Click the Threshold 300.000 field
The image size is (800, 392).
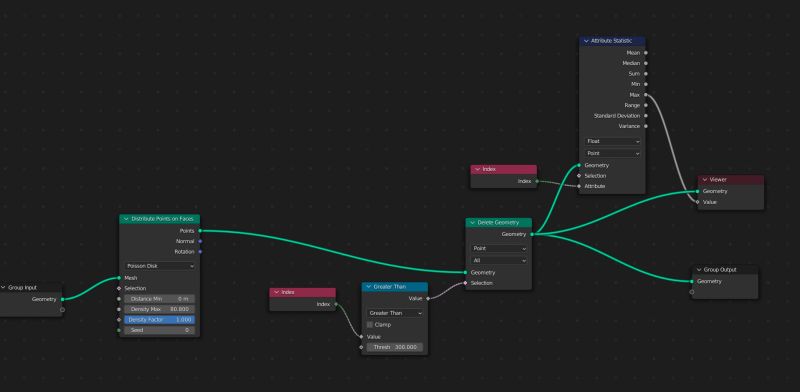tap(395, 347)
